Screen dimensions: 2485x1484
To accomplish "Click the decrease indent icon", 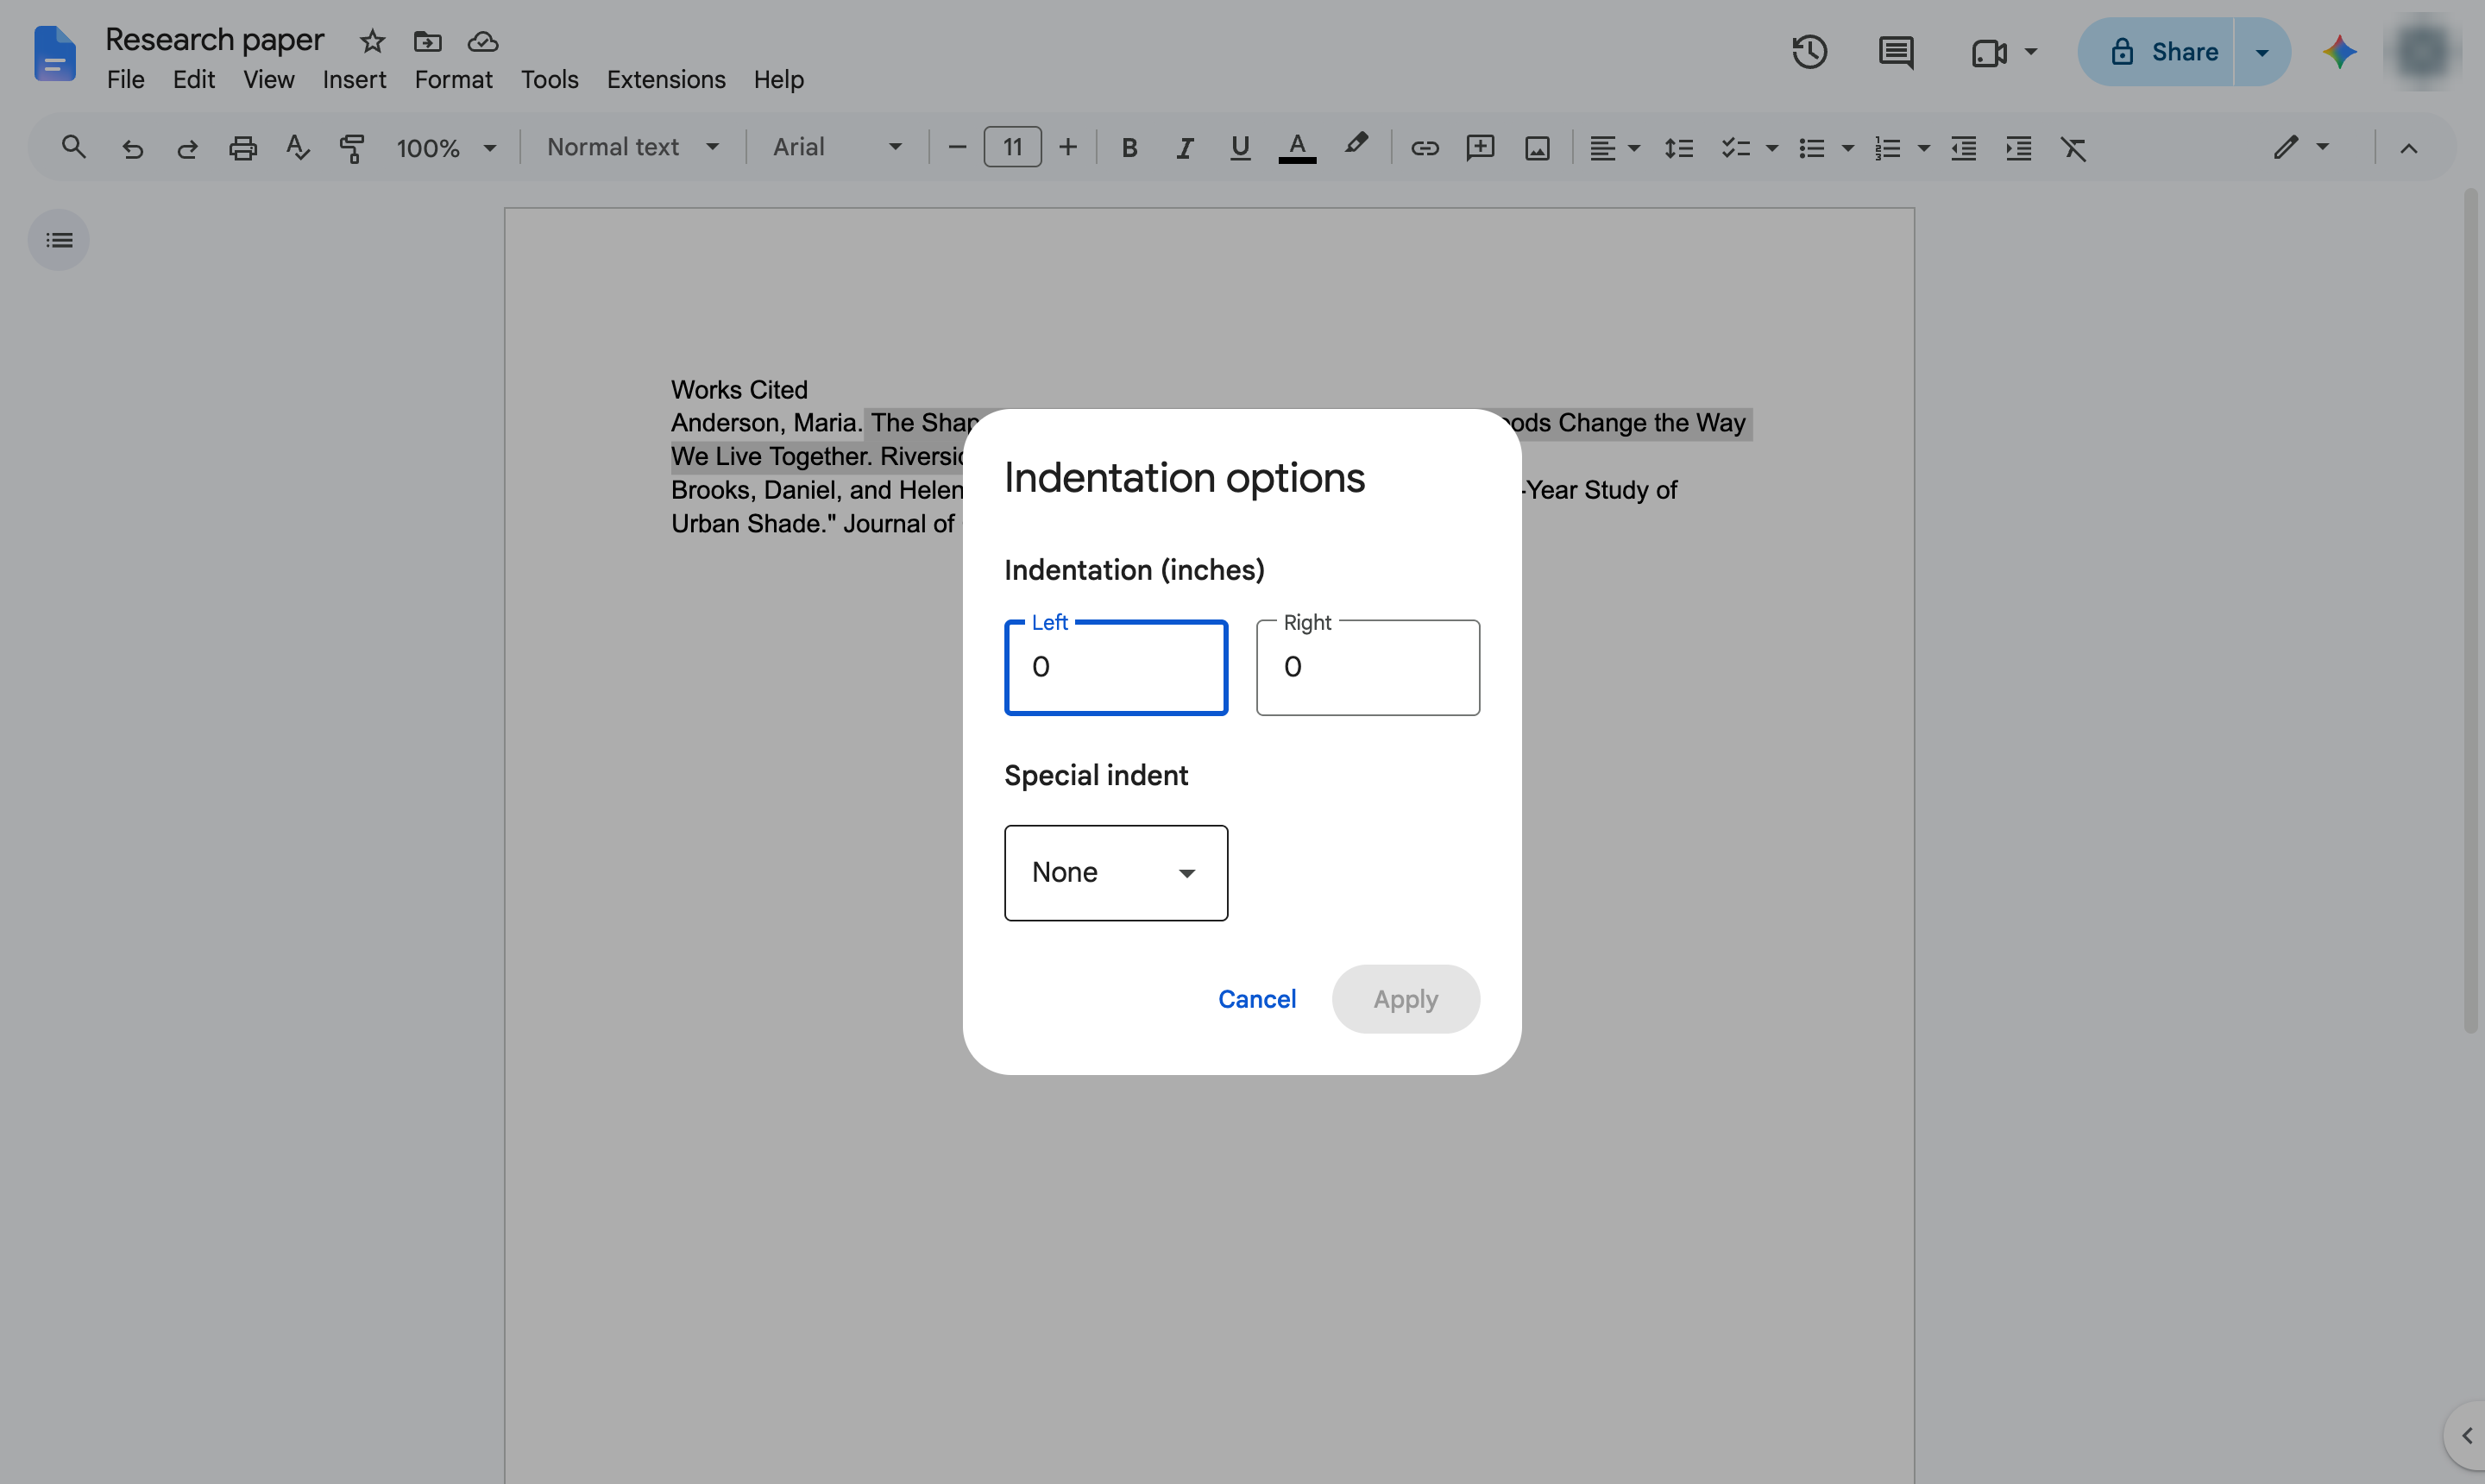I will pyautogui.click(x=1964, y=148).
